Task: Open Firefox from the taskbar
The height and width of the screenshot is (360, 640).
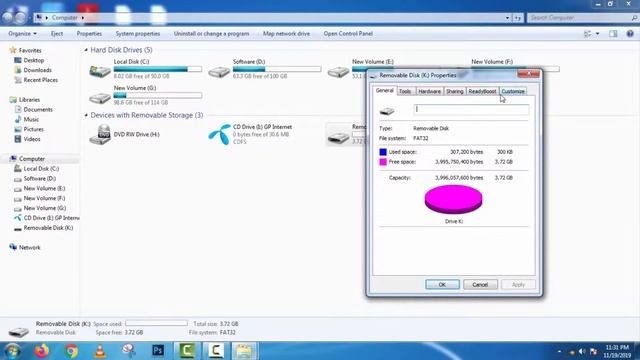Action: coord(42,351)
